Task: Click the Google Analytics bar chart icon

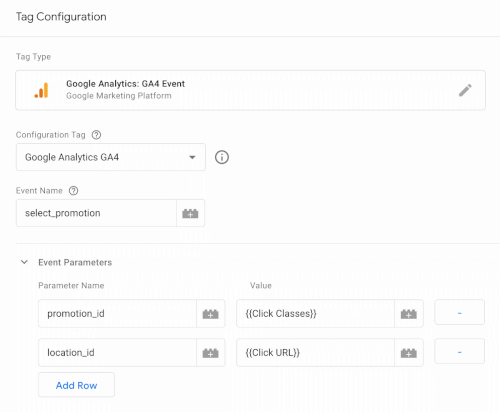Action: tap(42, 90)
